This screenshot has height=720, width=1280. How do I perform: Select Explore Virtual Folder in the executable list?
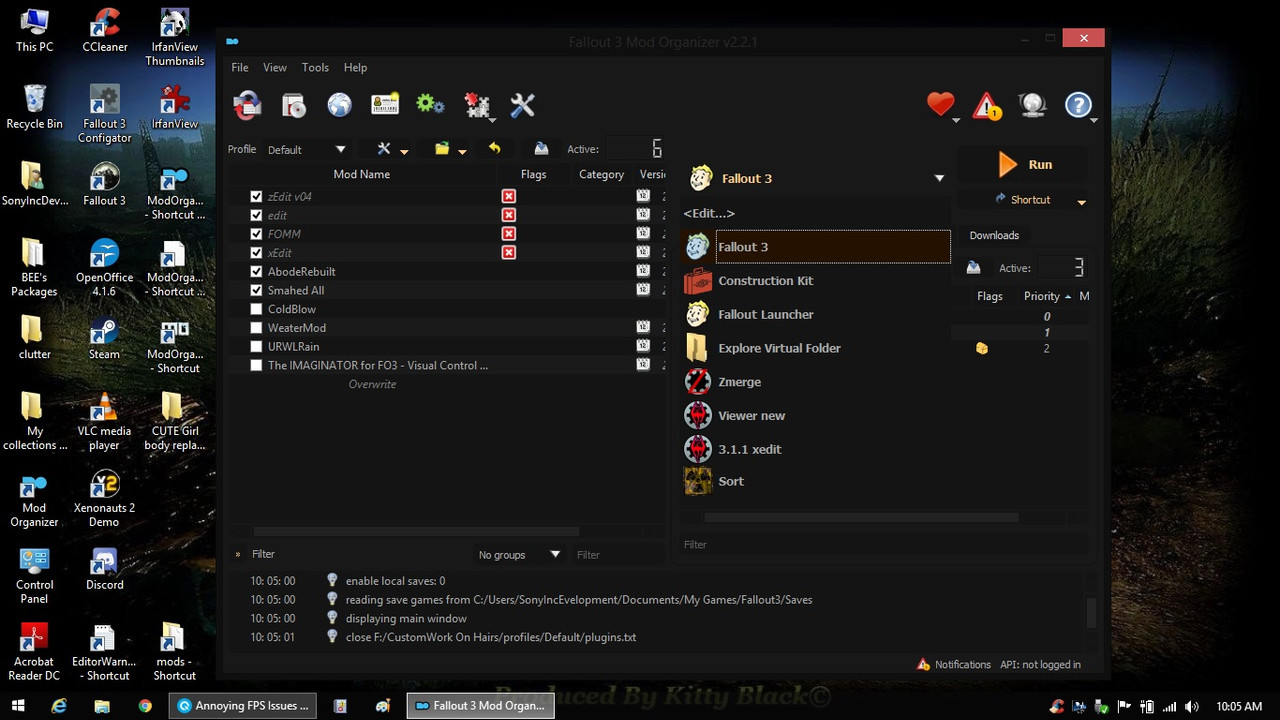[779, 348]
